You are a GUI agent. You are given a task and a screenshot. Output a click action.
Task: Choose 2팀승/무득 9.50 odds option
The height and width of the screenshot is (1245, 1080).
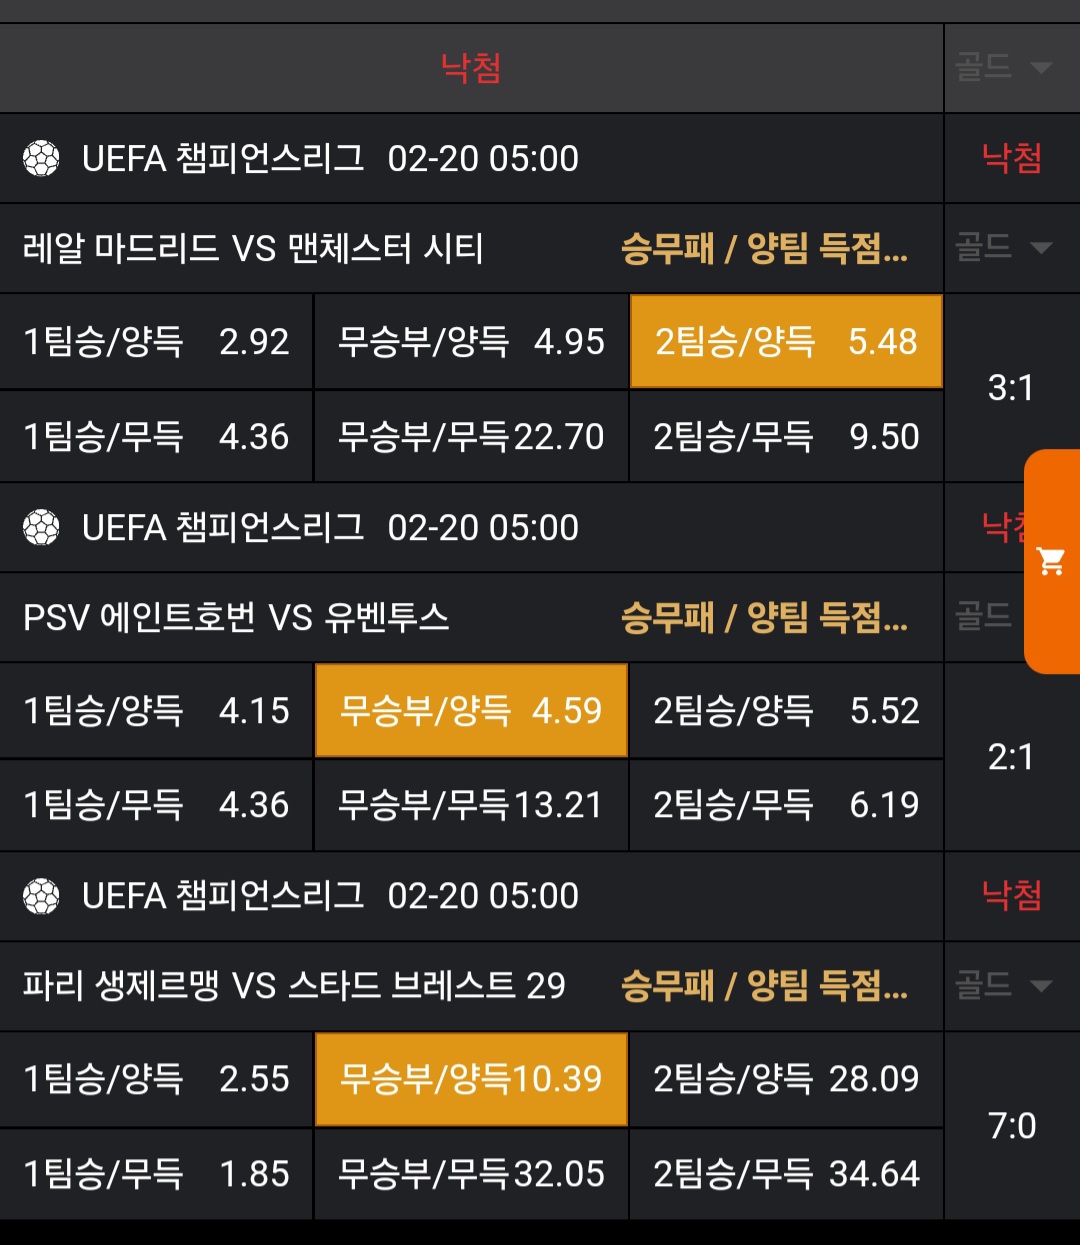coord(786,437)
